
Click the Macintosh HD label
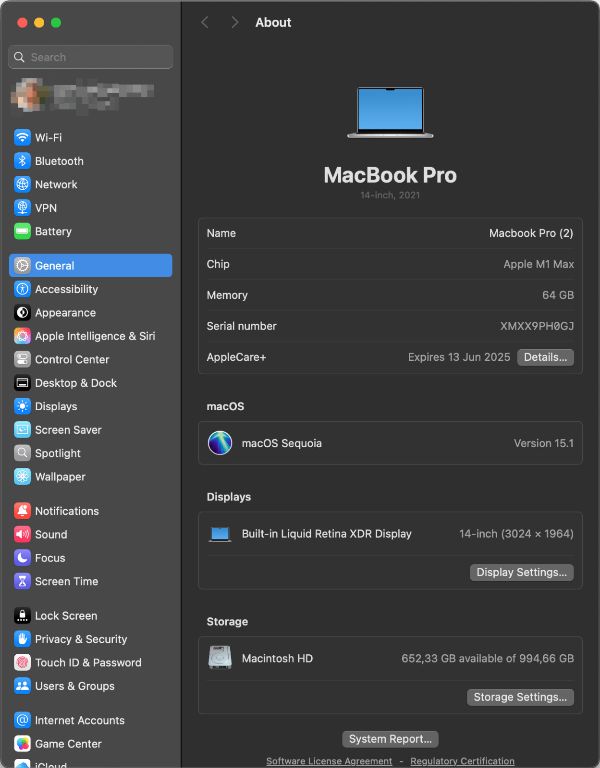[x=277, y=658]
